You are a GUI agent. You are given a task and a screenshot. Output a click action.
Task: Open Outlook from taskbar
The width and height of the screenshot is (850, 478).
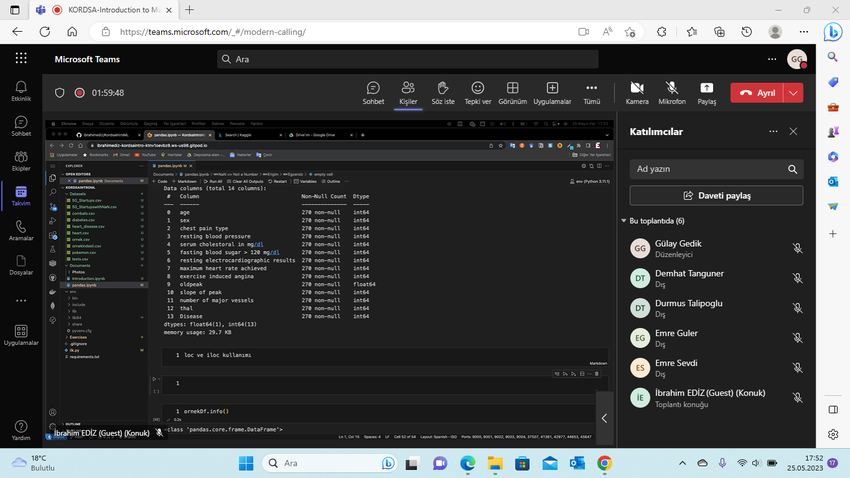577,463
